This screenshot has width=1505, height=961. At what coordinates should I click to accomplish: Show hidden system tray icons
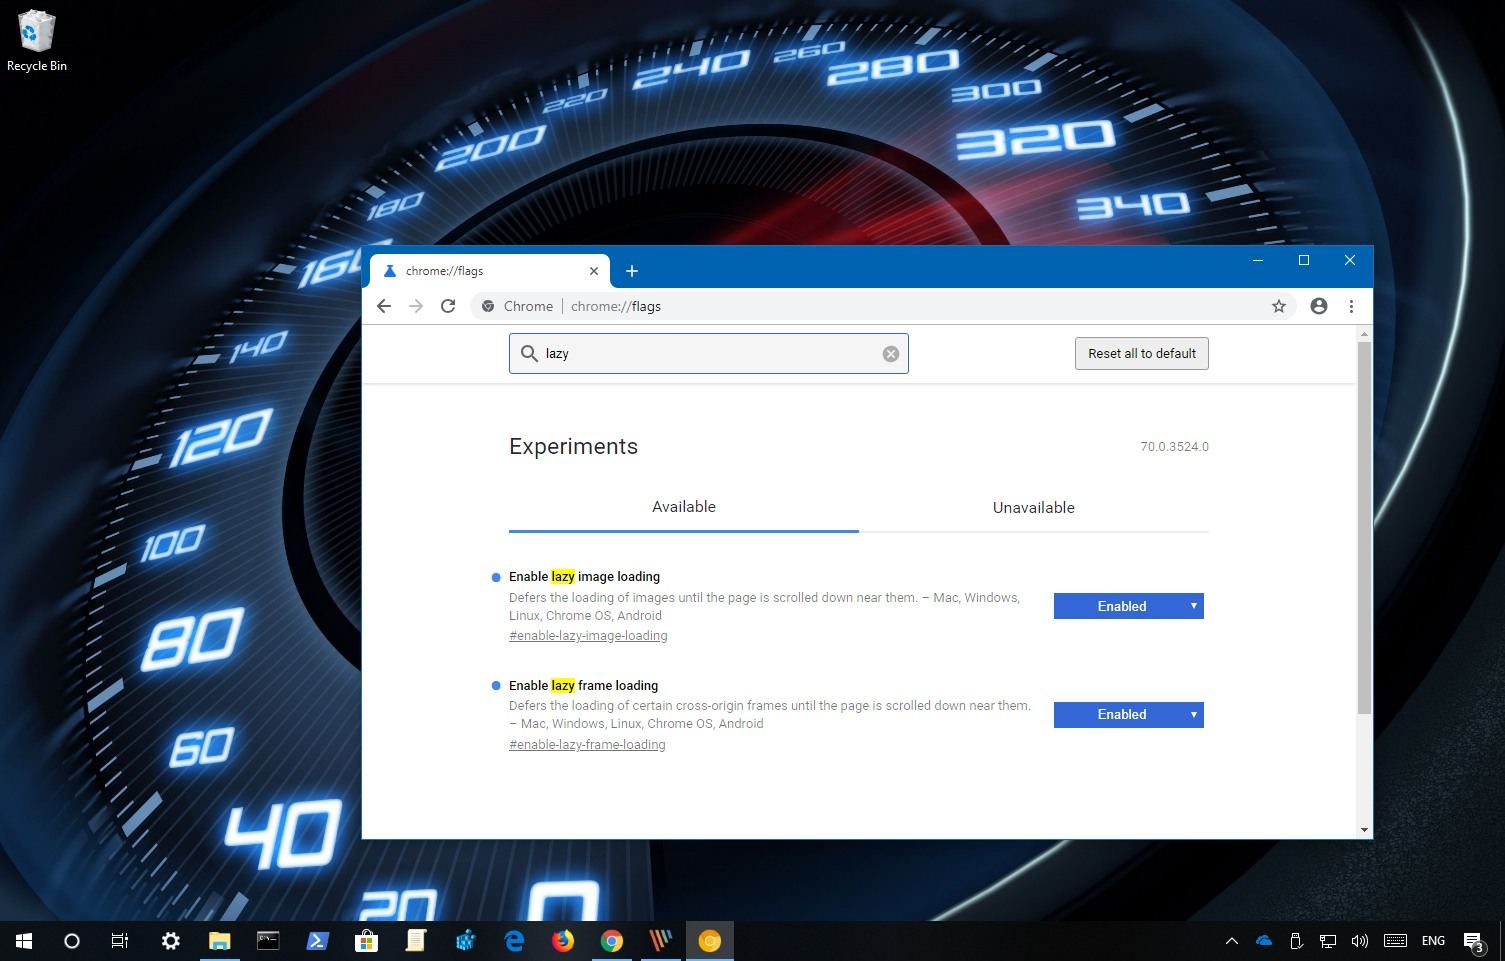(x=1232, y=941)
